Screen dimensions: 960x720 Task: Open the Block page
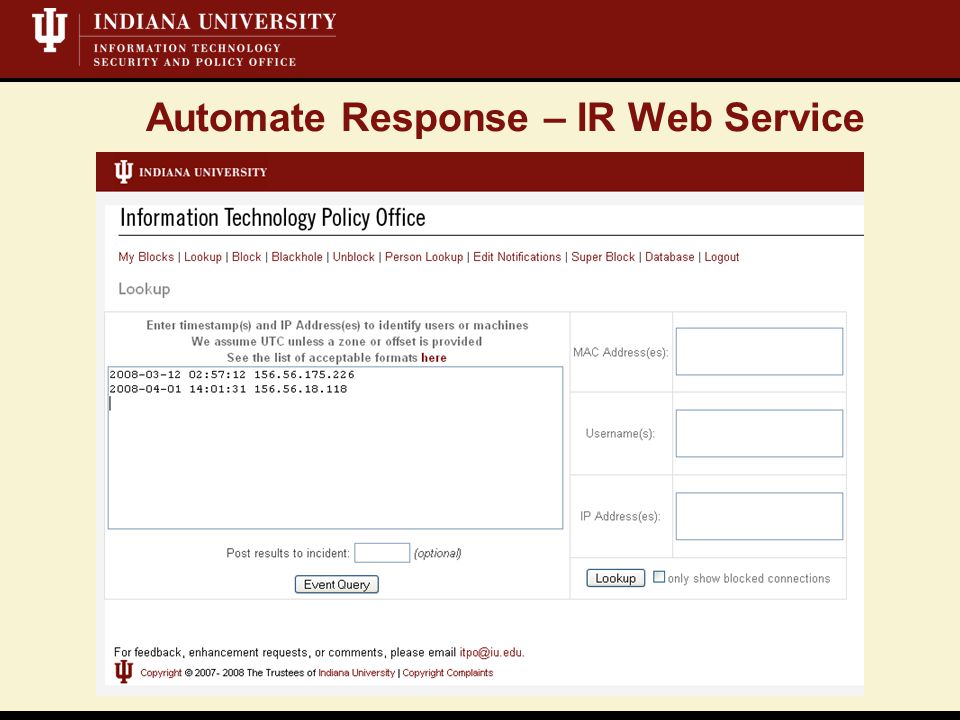point(247,257)
